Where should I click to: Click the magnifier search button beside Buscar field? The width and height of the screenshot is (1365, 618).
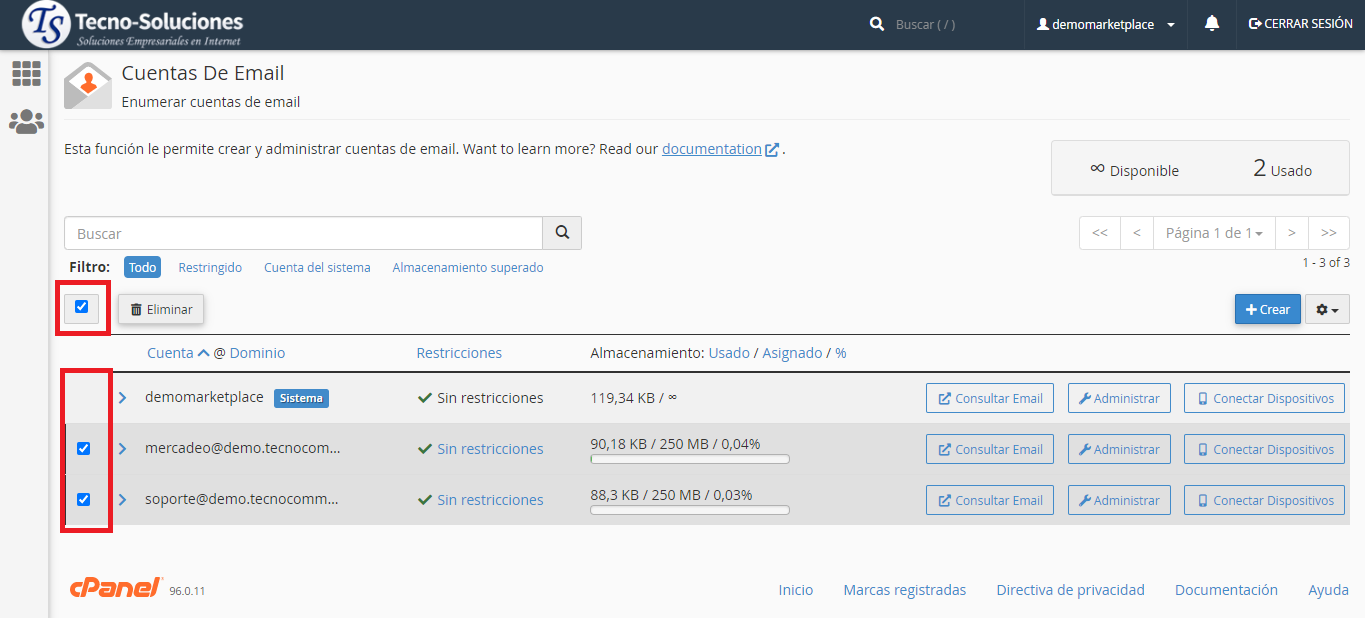(x=562, y=233)
